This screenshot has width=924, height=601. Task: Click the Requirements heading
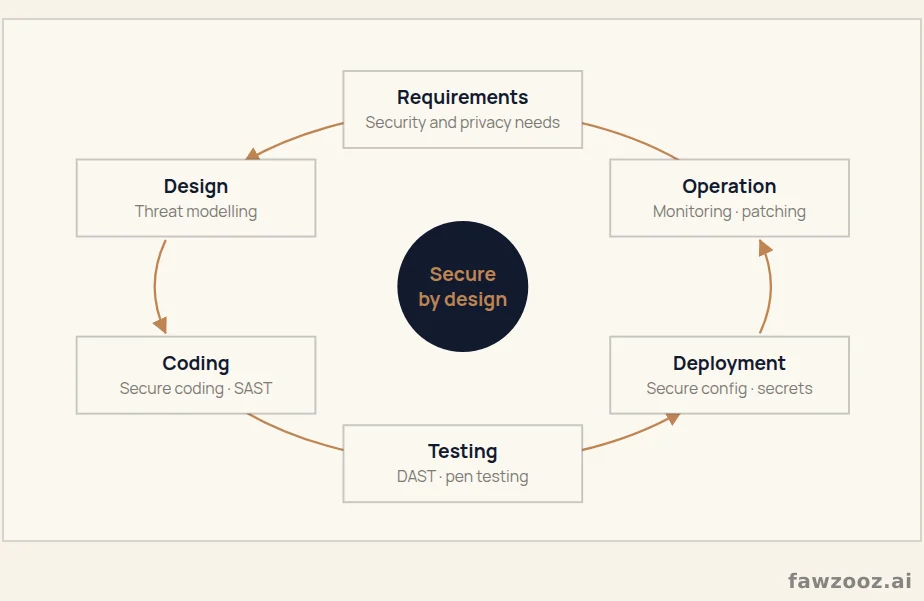pos(463,97)
